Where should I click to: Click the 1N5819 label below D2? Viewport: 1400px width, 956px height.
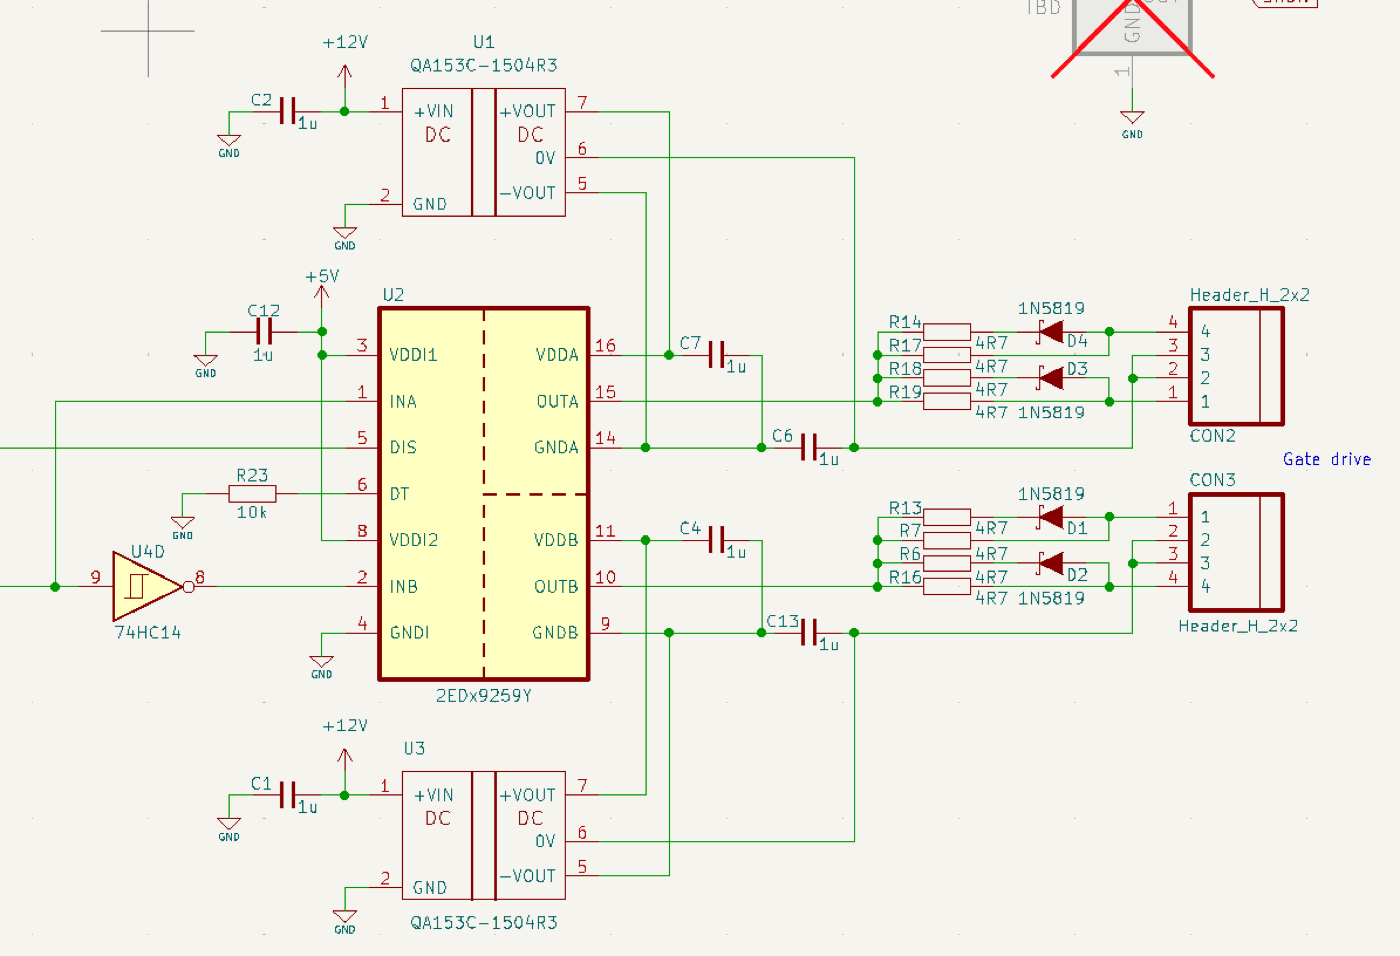click(1051, 598)
